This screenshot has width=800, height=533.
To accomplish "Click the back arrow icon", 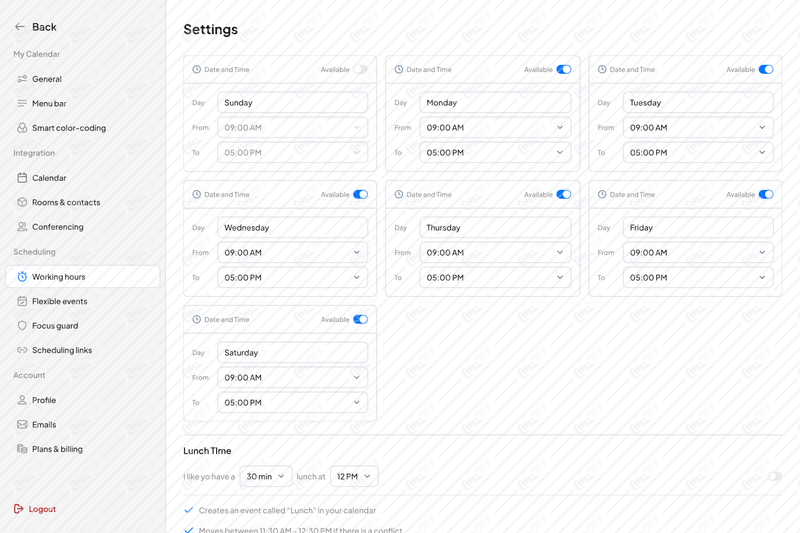I will (20, 27).
